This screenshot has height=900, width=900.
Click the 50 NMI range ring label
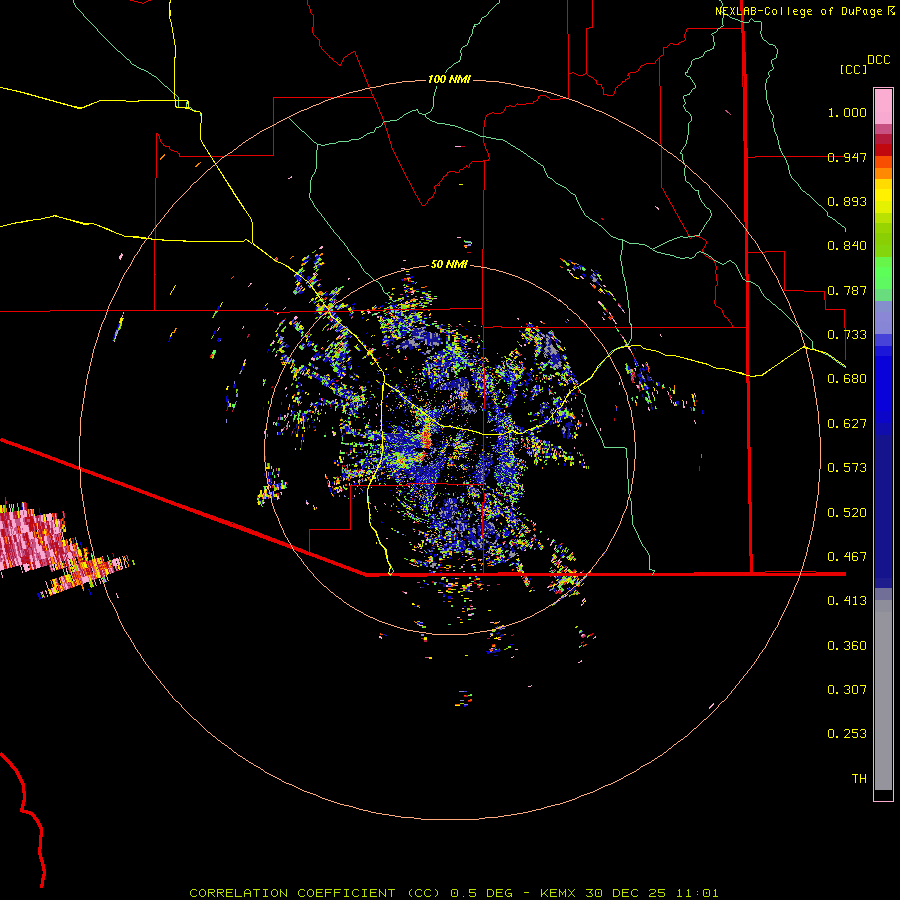[x=449, y=264]
